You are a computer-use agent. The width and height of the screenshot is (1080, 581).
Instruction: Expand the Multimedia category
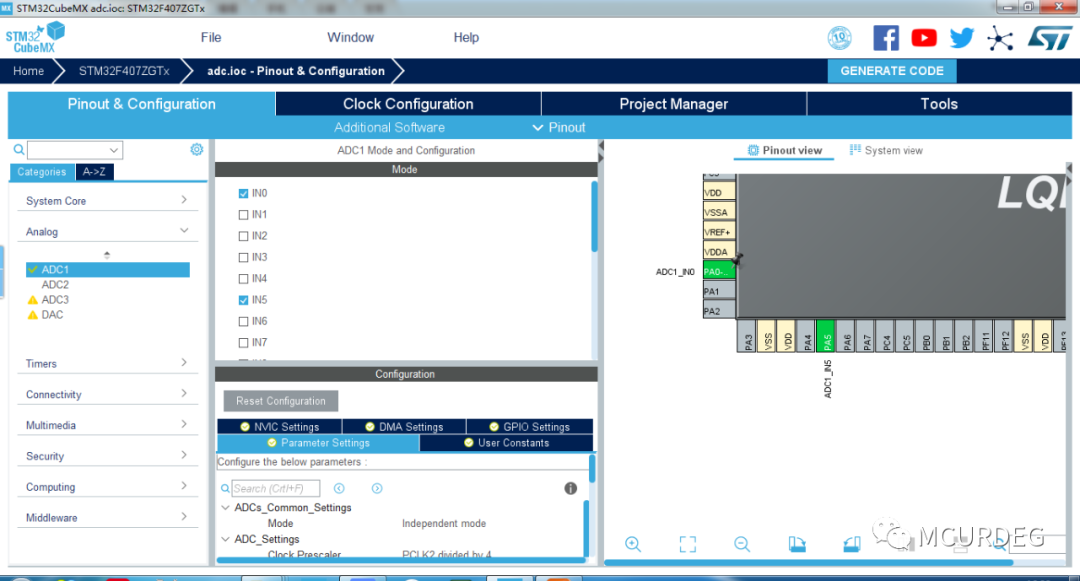[x=107, y=425]
